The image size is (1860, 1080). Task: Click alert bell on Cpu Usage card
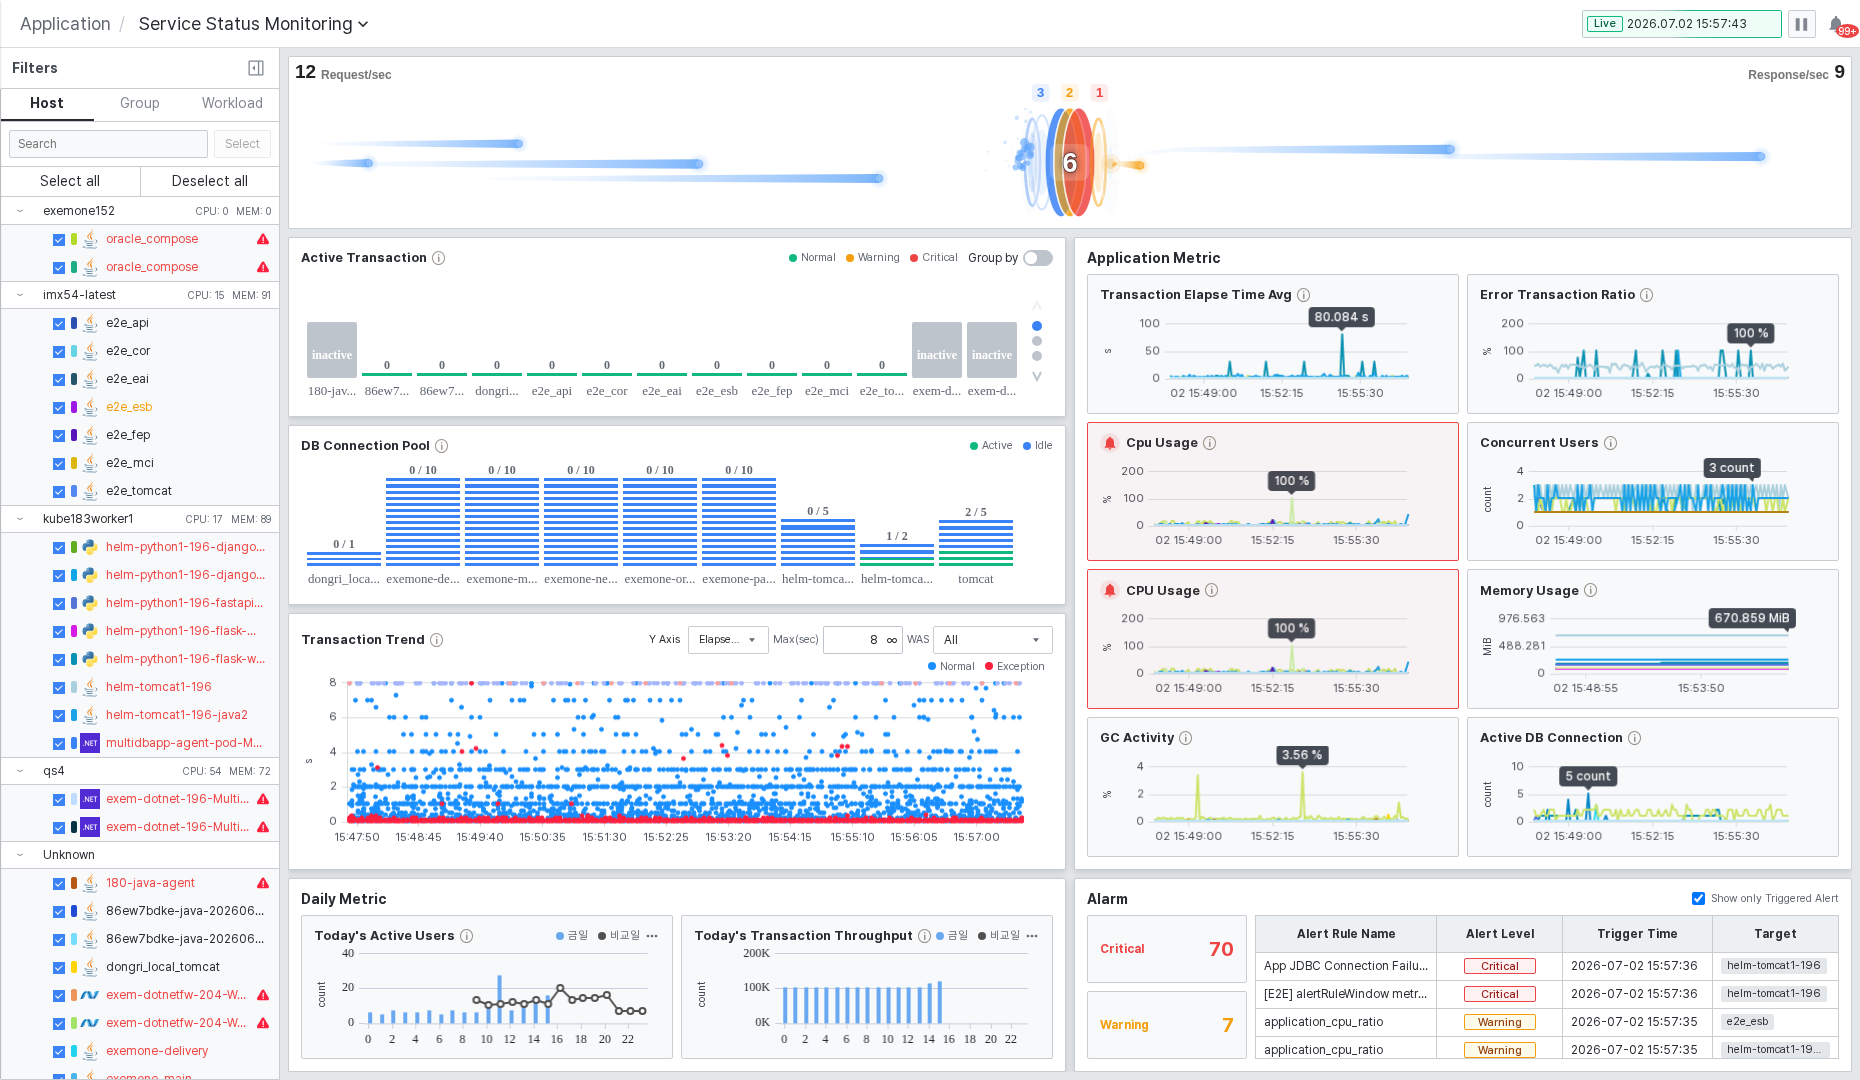coord(1110,443)
